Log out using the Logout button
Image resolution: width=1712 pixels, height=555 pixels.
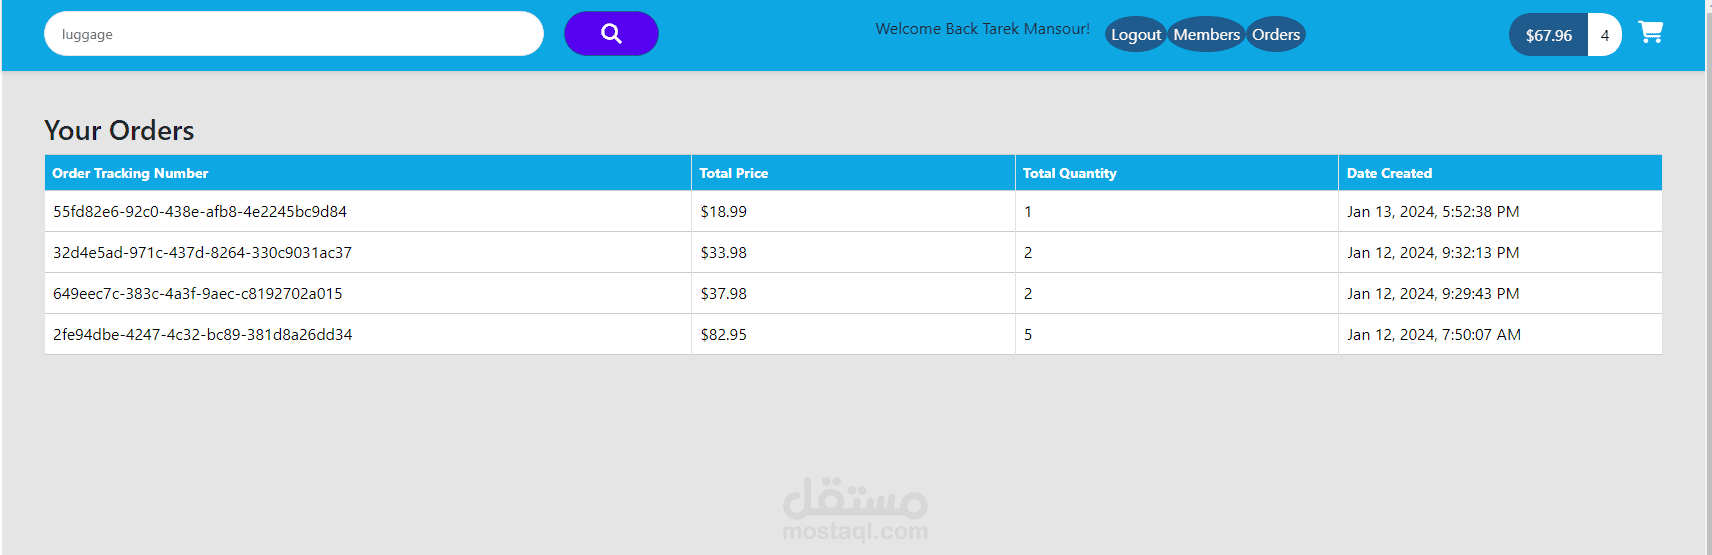[1136, 35]
